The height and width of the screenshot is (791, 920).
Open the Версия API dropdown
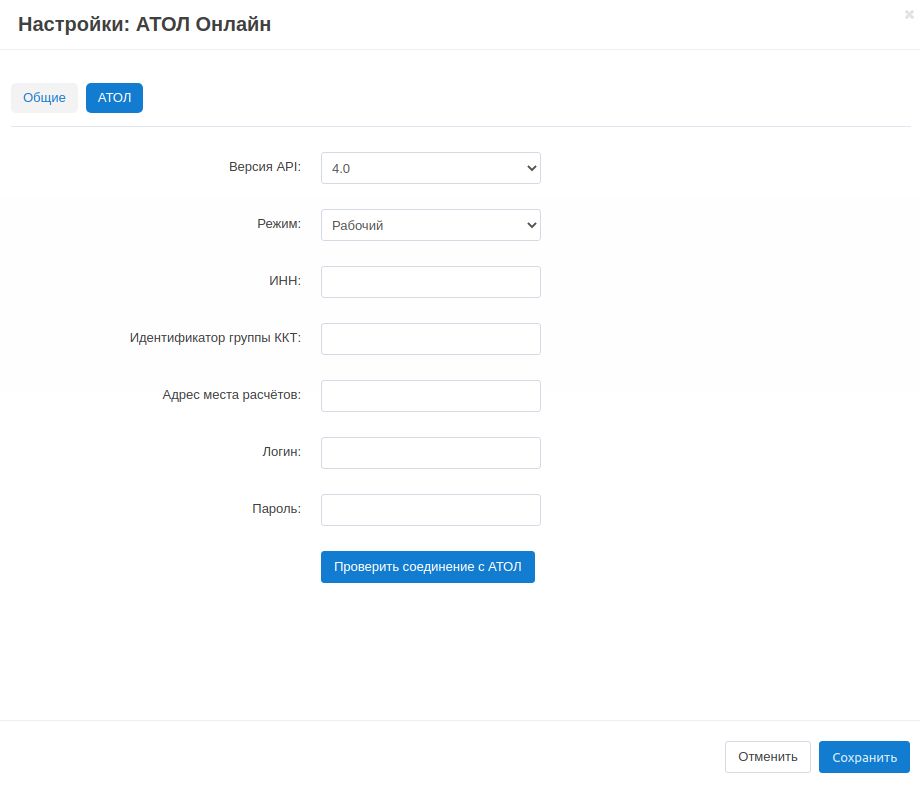(430, 168)
